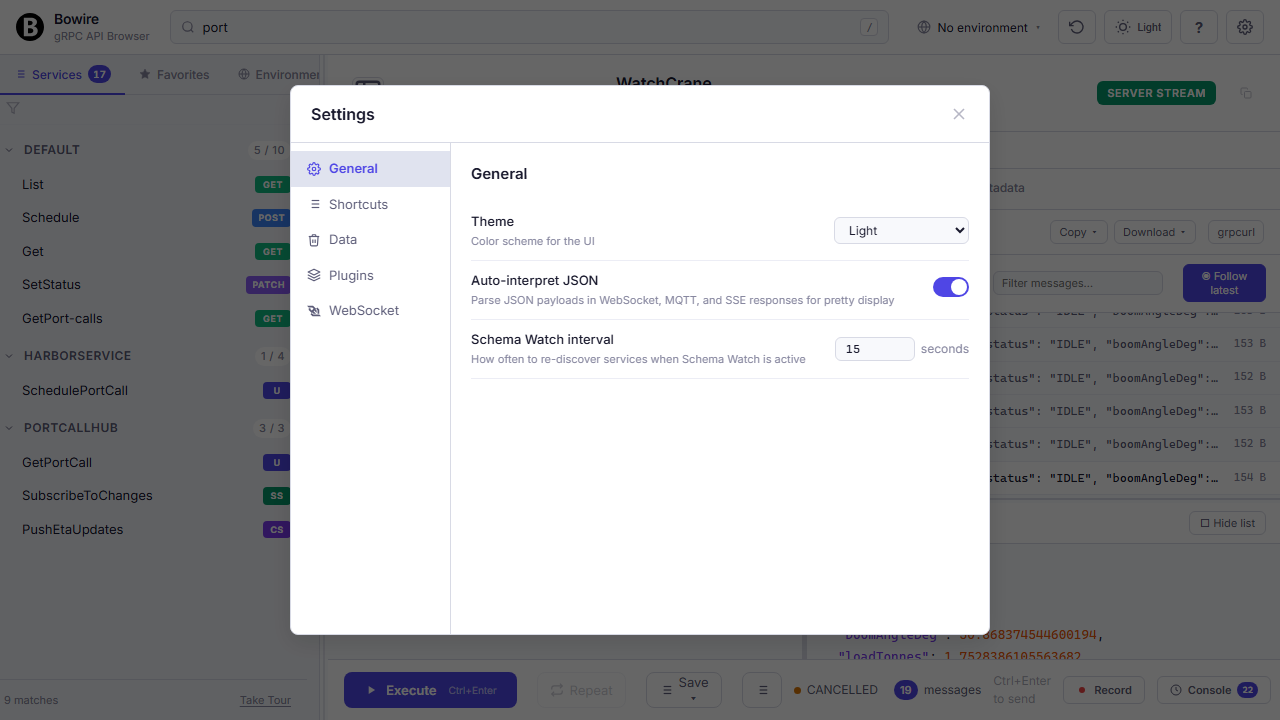
Task: Select the SetStatus PATCH method
Action: 145,285
